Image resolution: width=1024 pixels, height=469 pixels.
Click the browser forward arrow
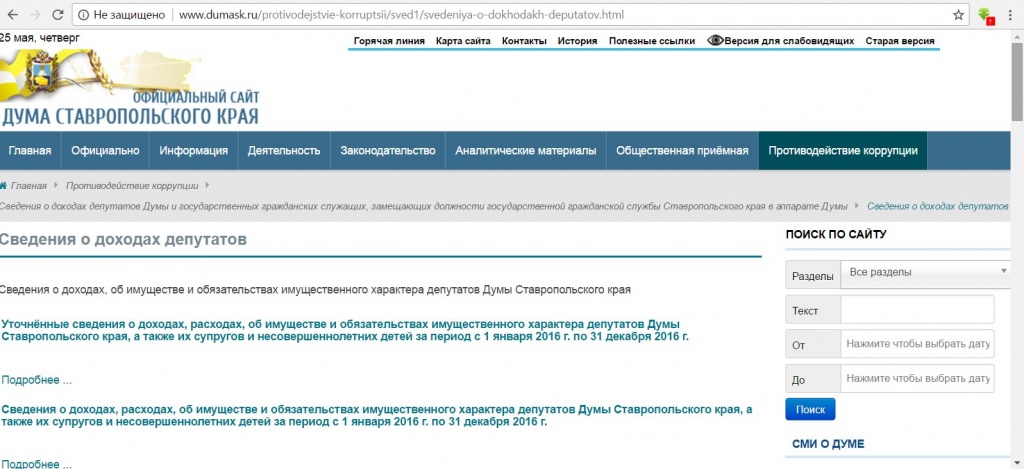pyautogui.click(x=35, y=14)
